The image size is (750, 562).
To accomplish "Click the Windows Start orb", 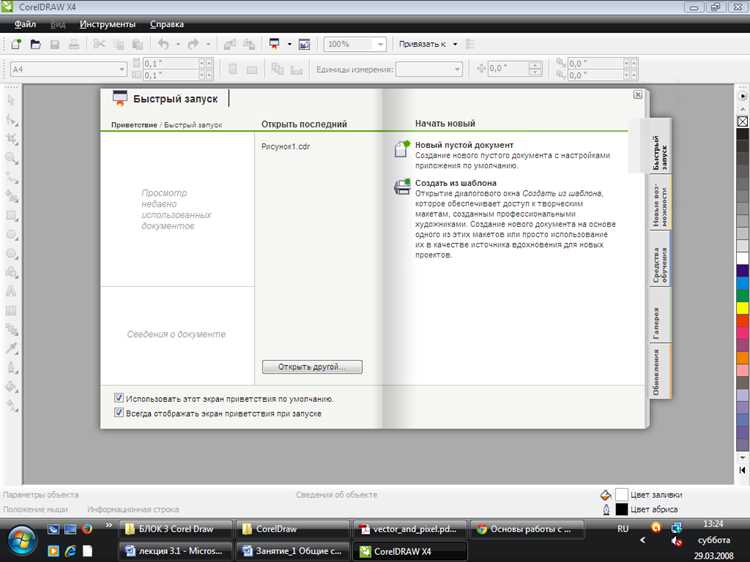I will click(21, 540).
